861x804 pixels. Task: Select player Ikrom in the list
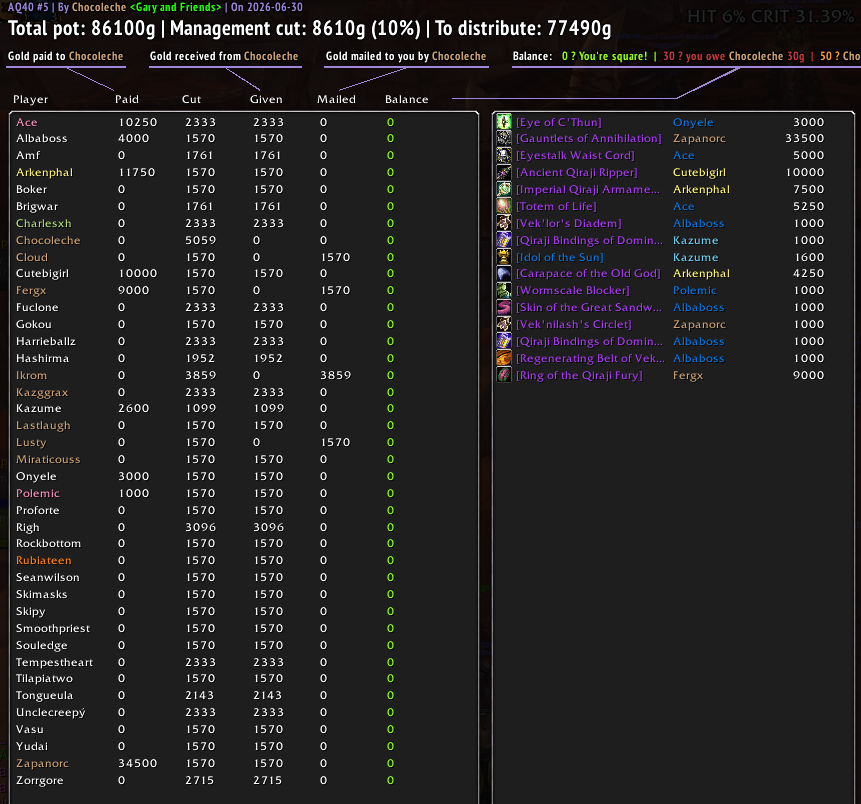tap(31, 376)
